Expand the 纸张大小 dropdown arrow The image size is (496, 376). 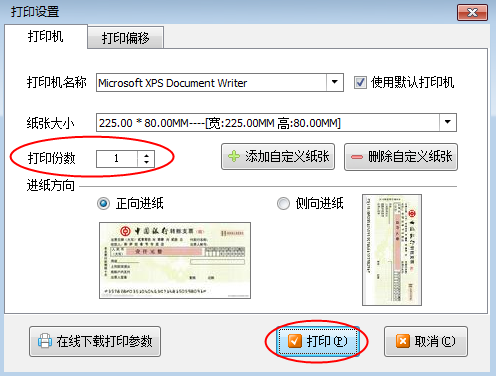(x=448, y=122)
